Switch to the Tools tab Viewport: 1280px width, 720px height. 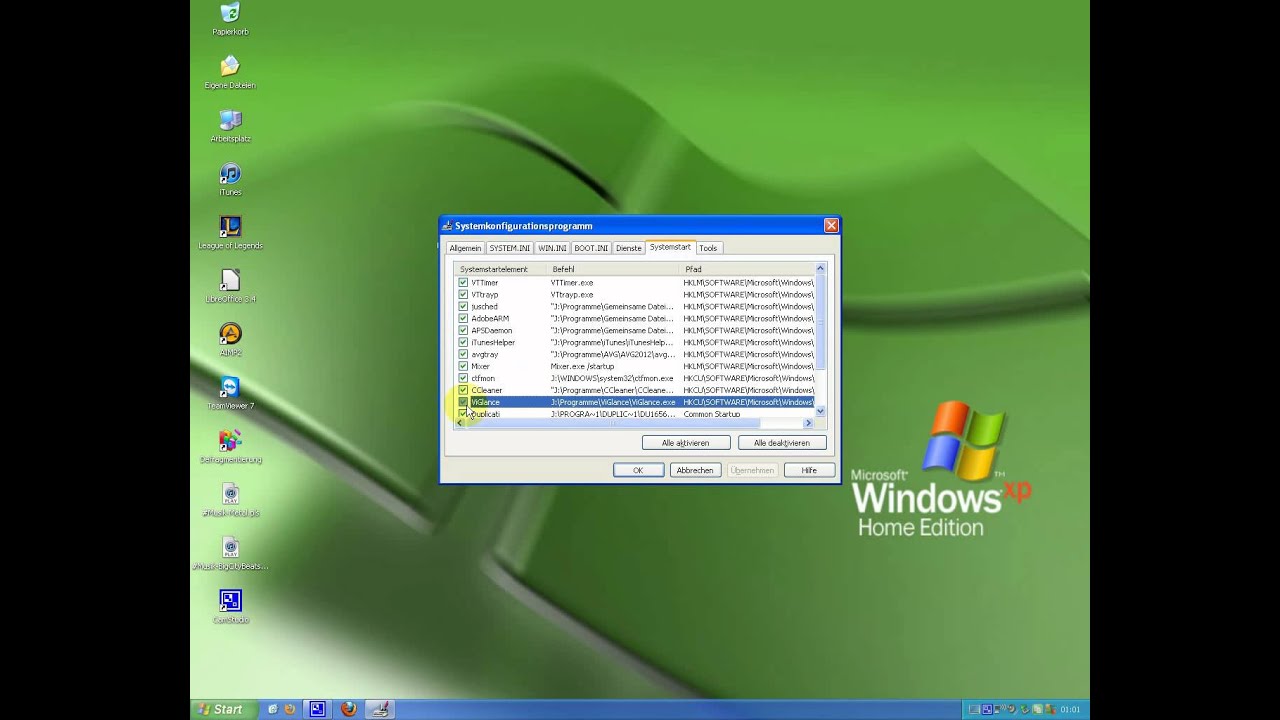pyautogui.click(x=708, y=248)
